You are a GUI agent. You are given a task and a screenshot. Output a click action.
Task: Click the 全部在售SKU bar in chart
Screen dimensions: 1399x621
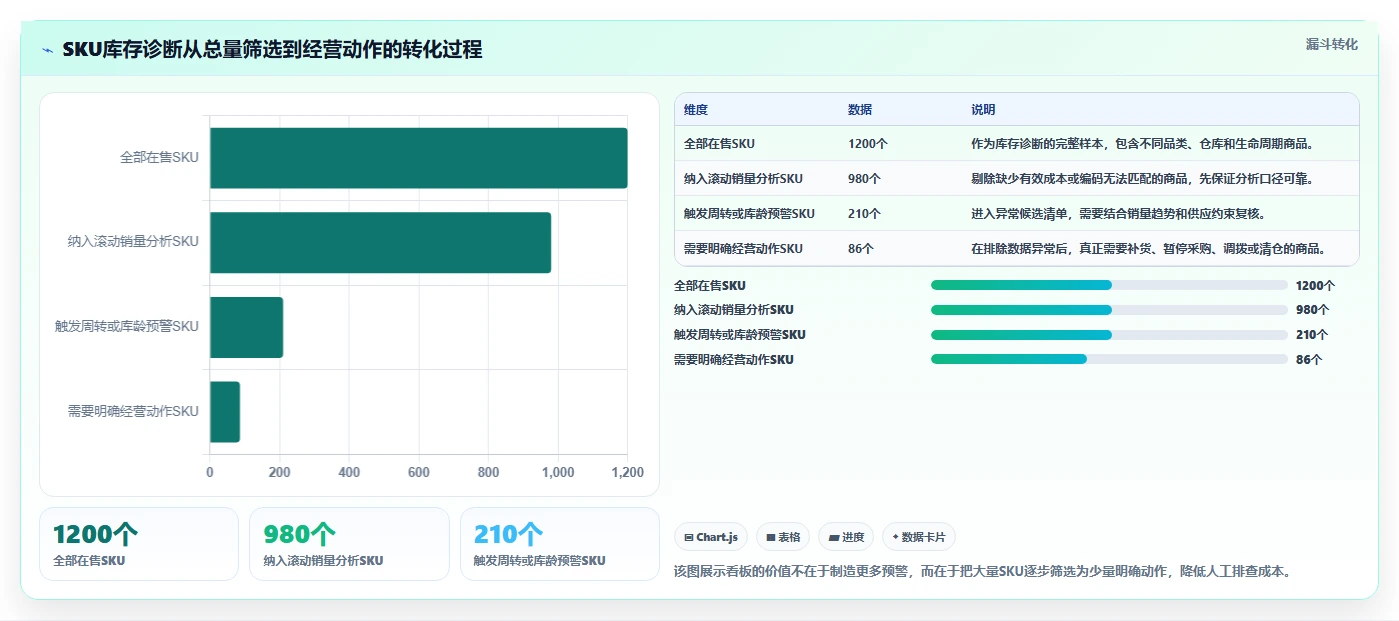pyautogui.click(x=418, y=158)
